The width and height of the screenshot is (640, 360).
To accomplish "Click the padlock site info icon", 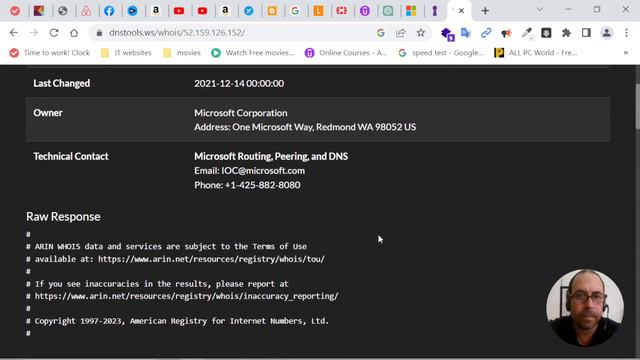I will coord(99,33).
